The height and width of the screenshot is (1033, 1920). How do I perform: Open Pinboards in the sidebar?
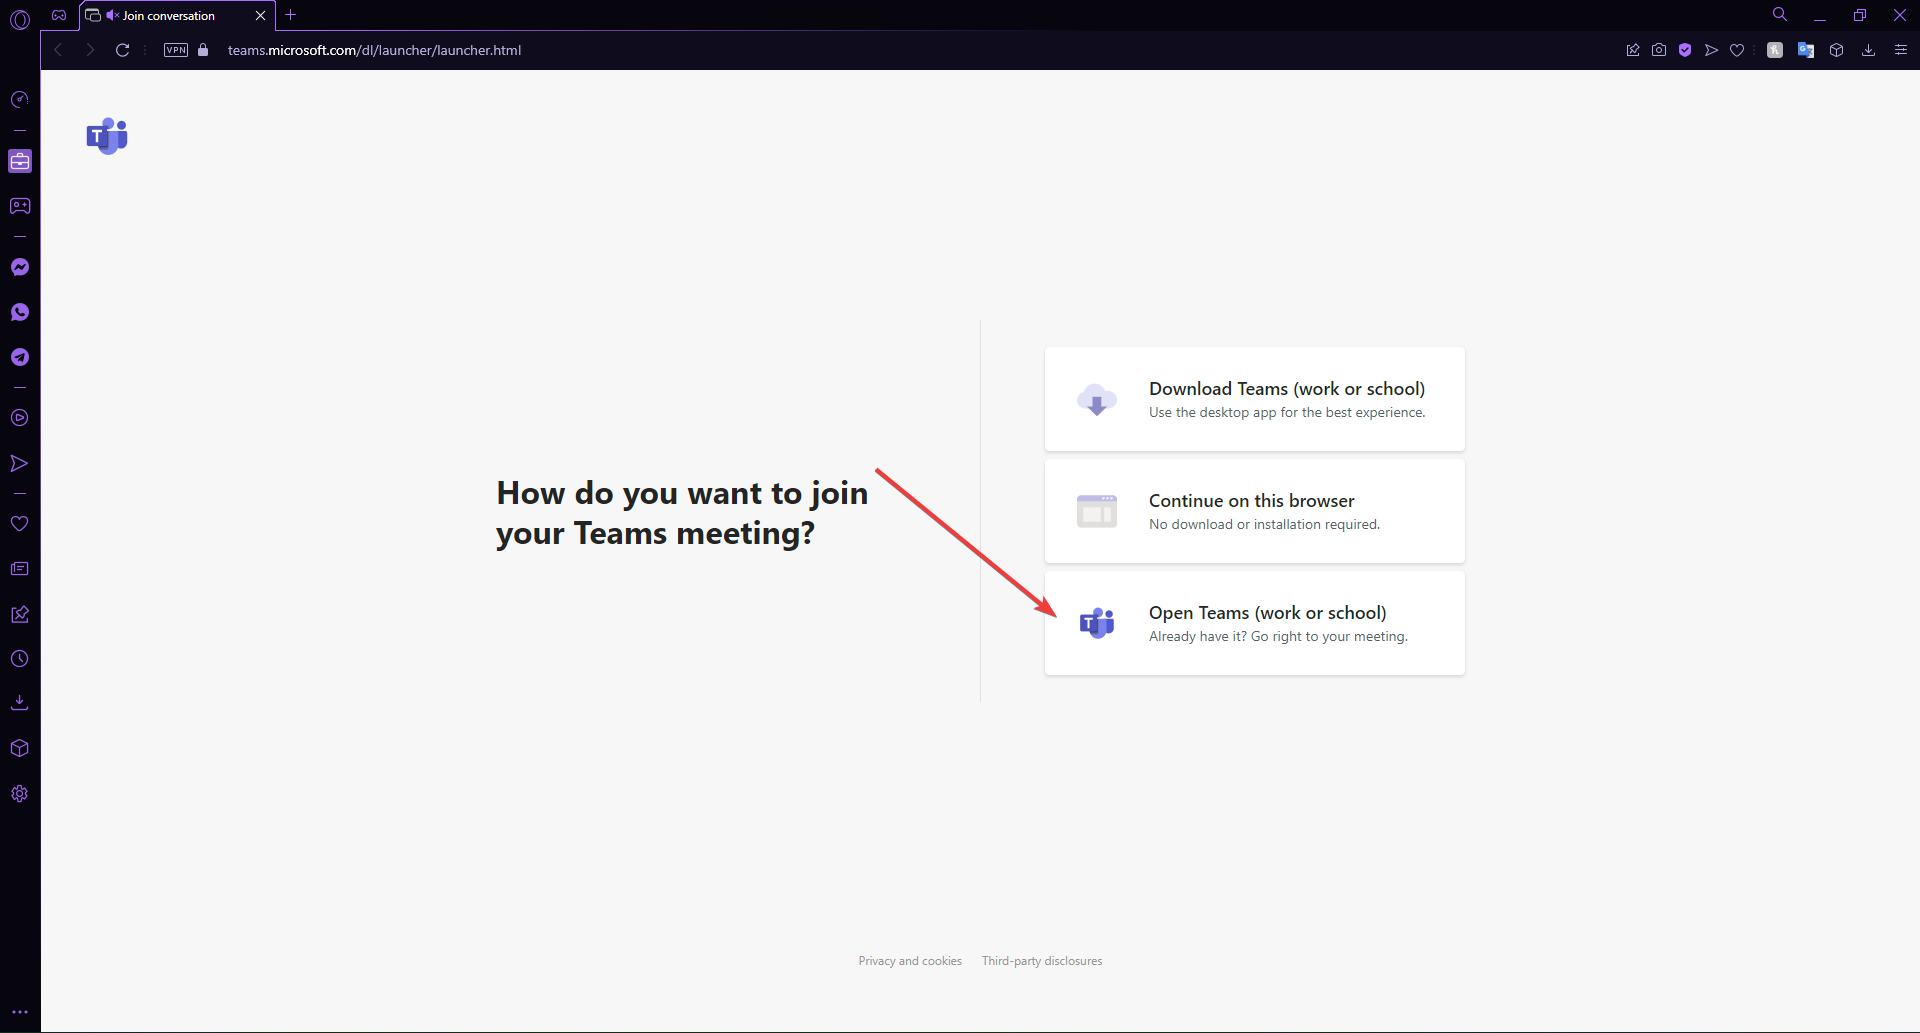(20, 614)
